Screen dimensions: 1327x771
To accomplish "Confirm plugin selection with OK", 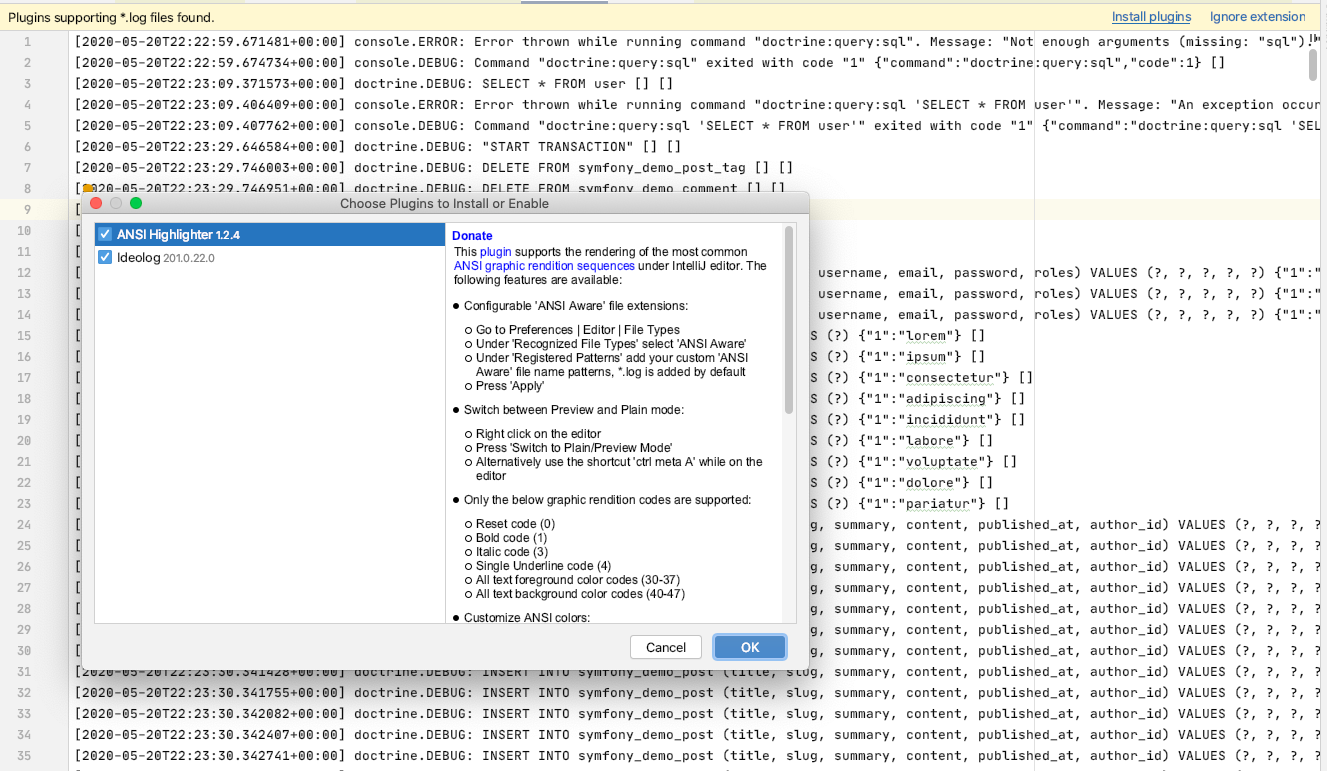I will (x=750, y=647).
